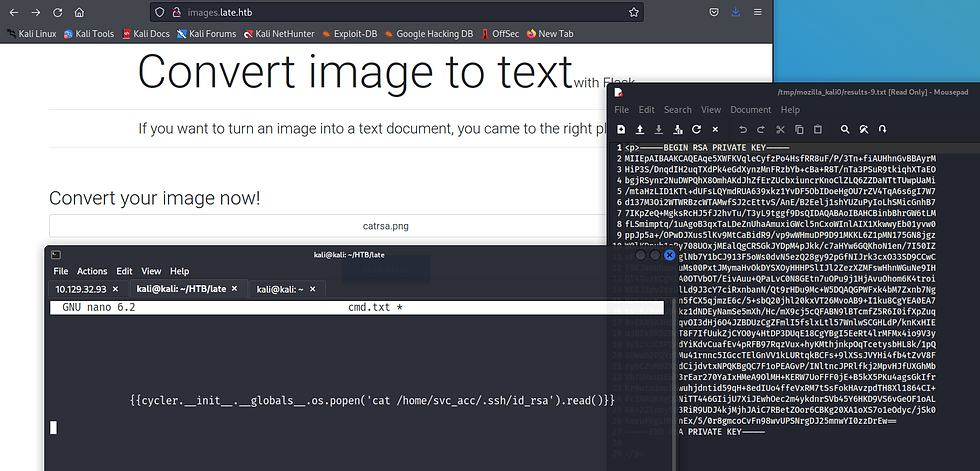Open the Mousepad View menu
This screenshot has height=471, width=980.
tap(711, 110)
